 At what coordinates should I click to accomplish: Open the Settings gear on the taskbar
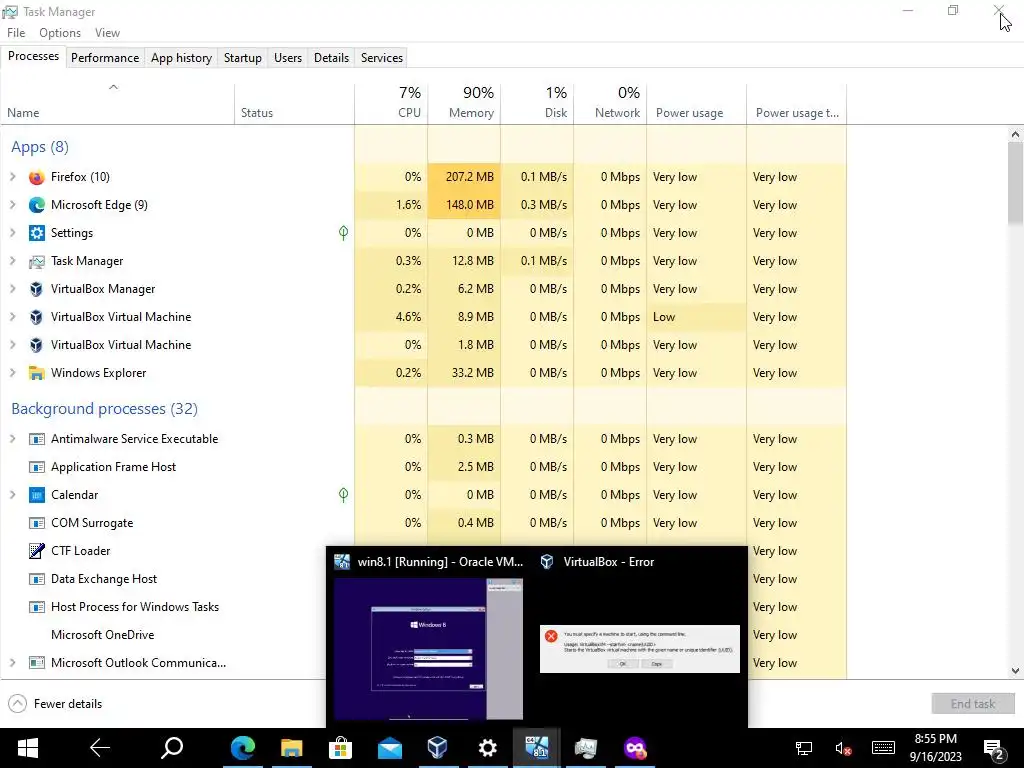click(x=487, y=748)
